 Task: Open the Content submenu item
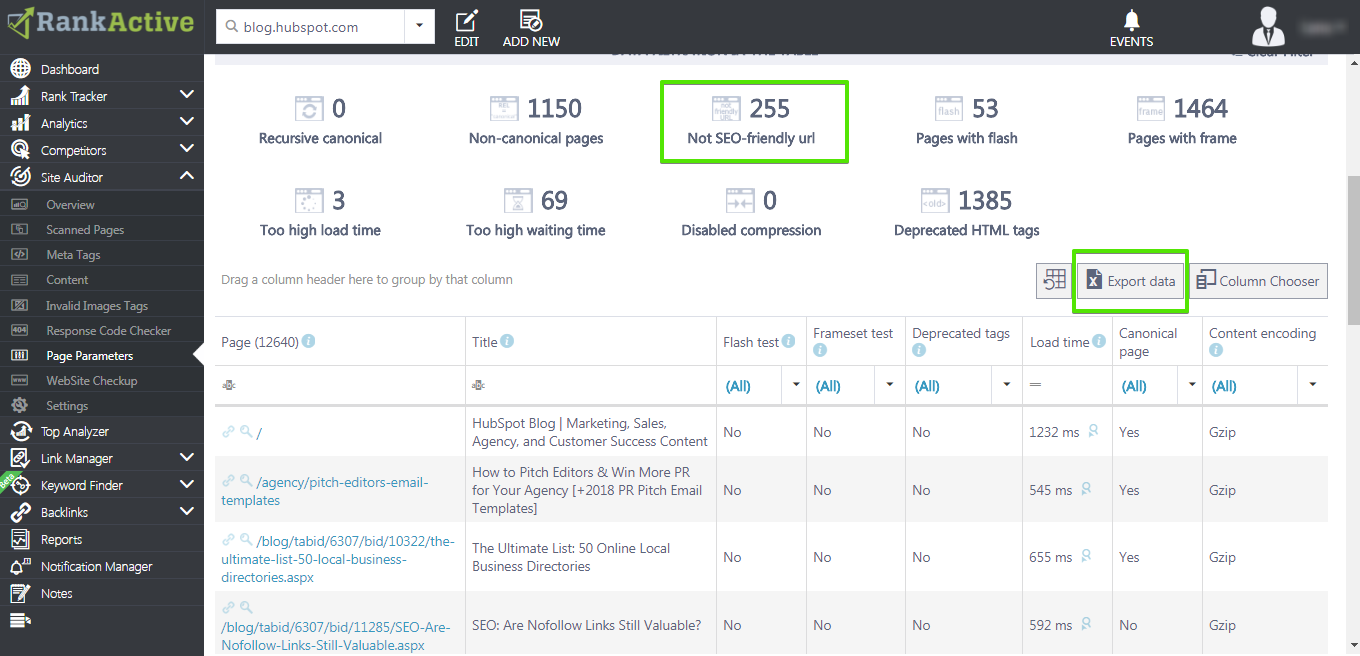67,279
